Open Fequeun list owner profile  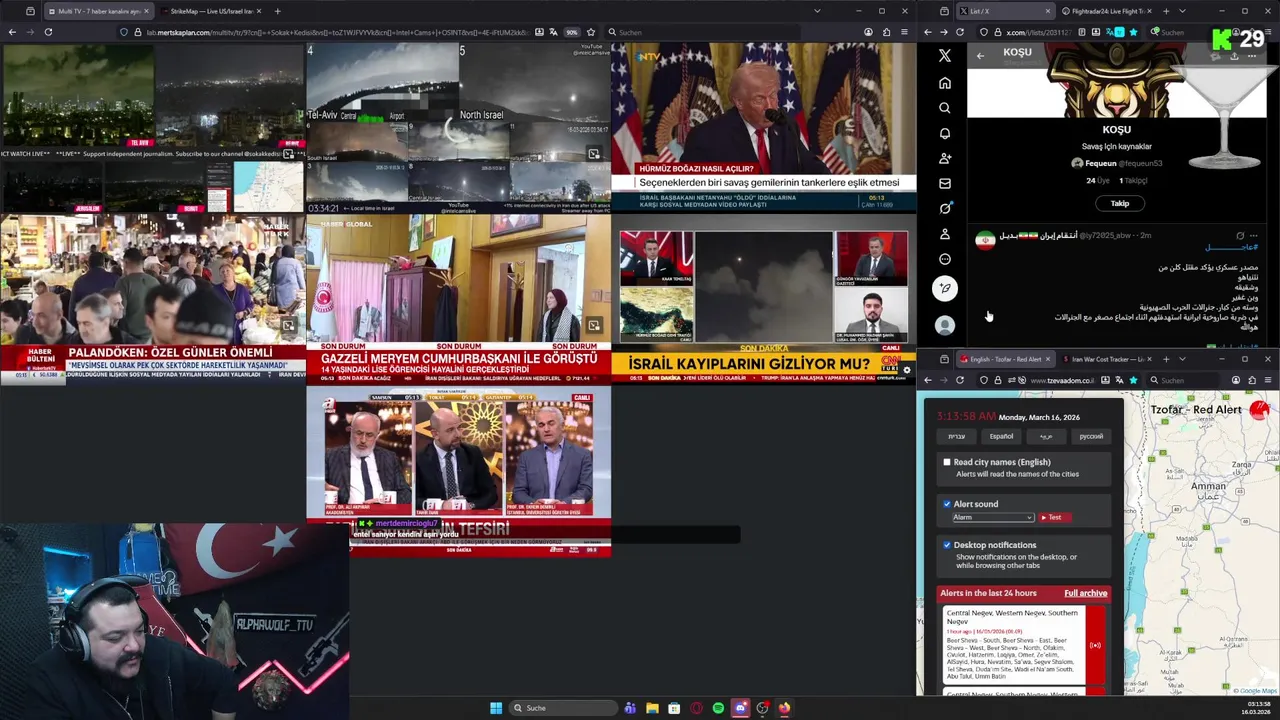[1116, 163]
